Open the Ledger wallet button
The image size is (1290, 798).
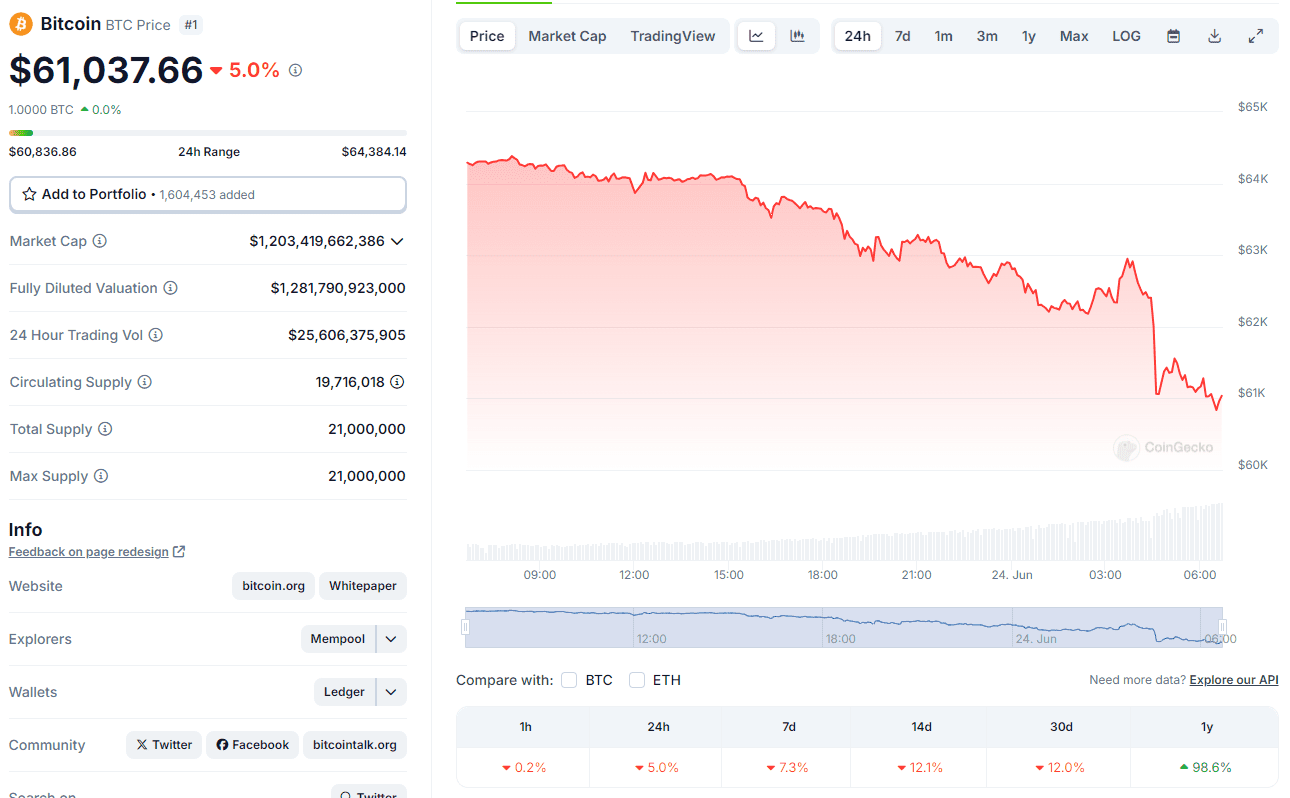coord(344,692)
